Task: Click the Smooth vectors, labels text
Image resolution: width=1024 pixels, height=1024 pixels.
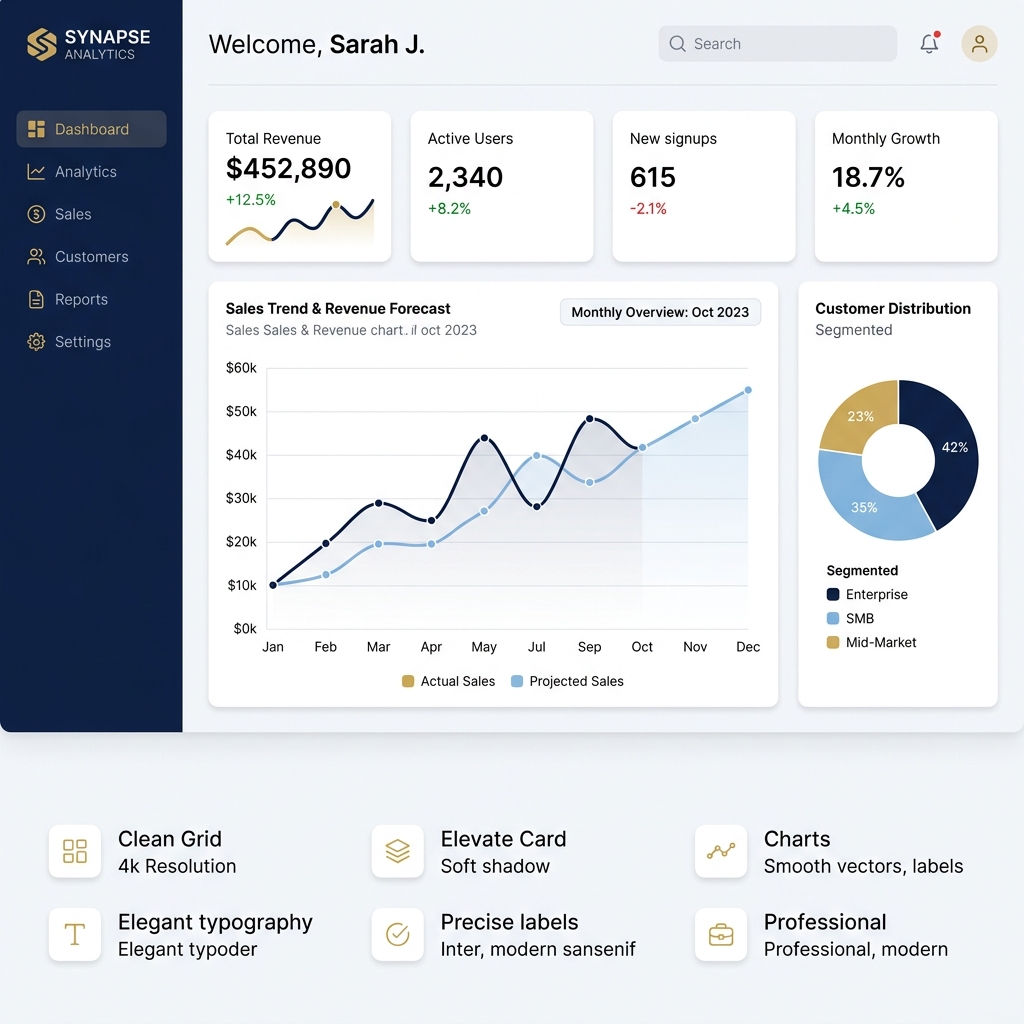Action: [863, 866]
